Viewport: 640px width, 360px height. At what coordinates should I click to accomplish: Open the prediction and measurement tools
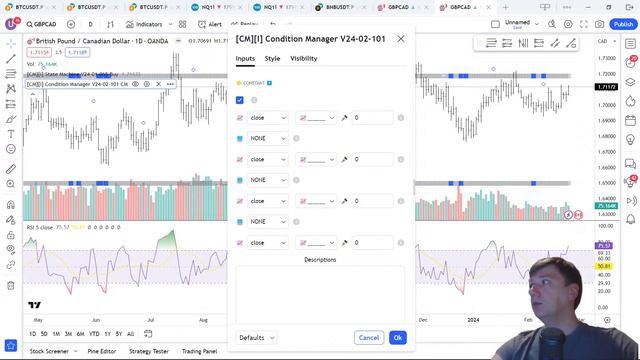click(x=11, y=104)
